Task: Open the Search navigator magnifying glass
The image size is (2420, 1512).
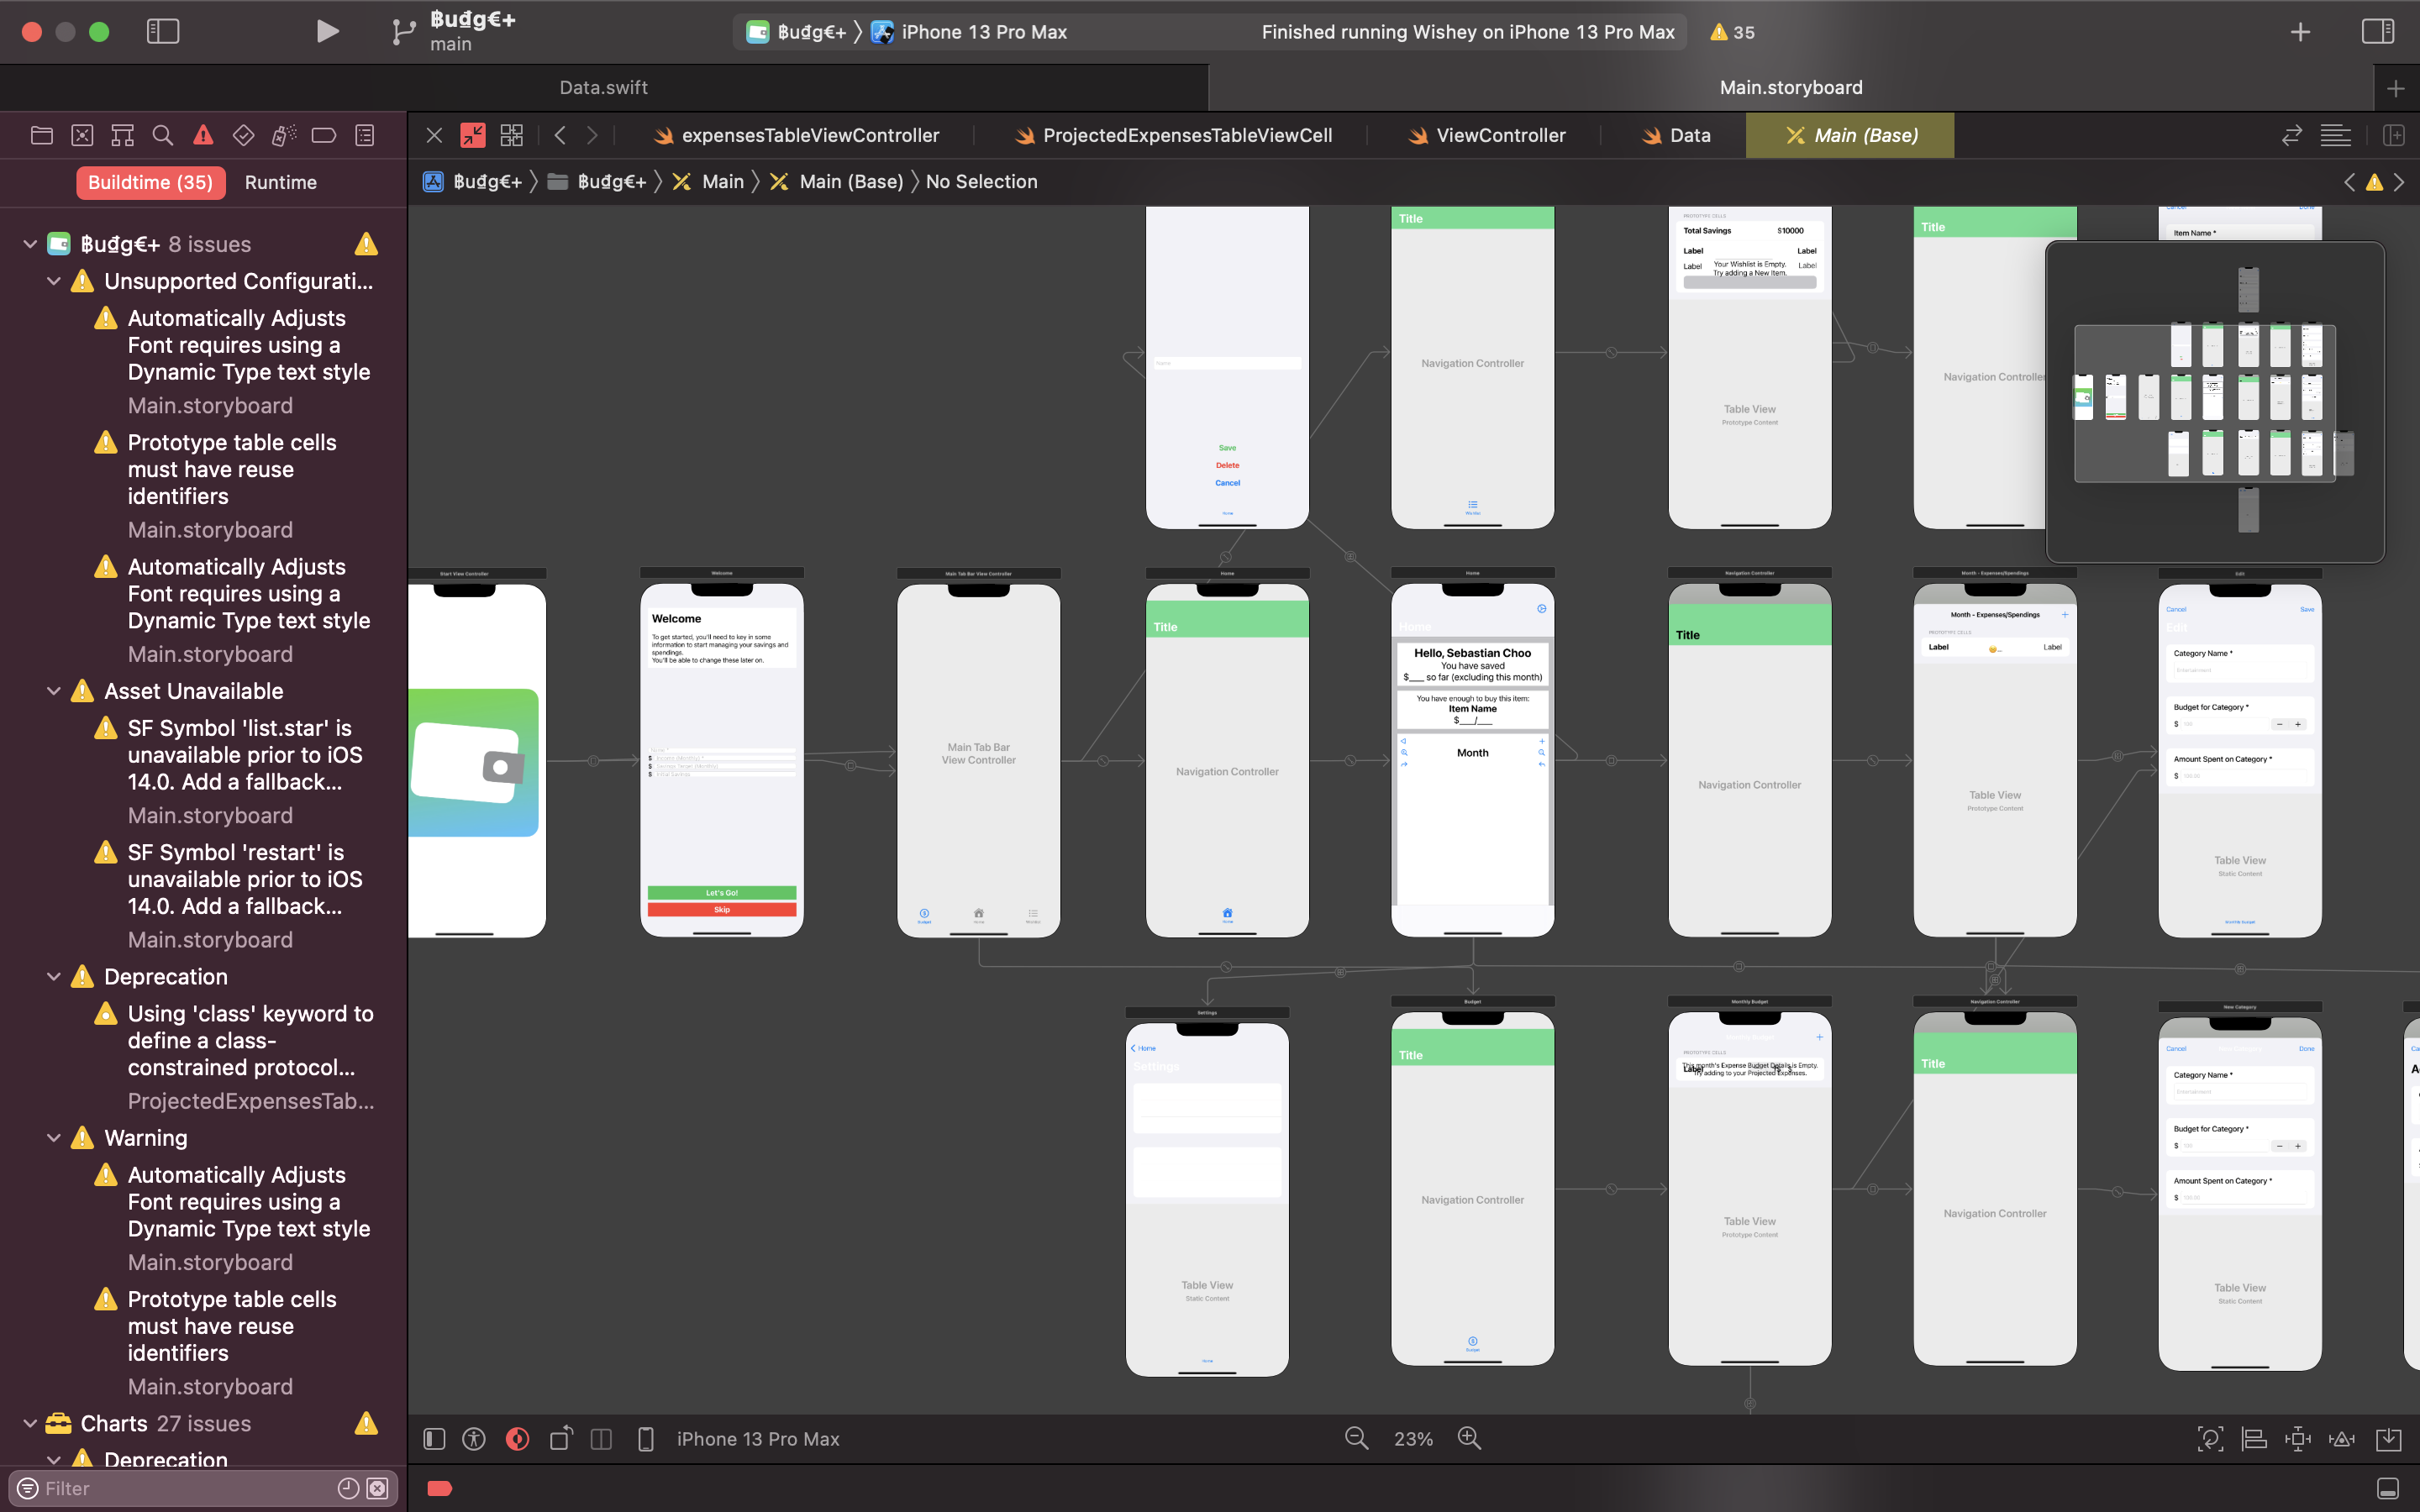Action: click(163, 135)
